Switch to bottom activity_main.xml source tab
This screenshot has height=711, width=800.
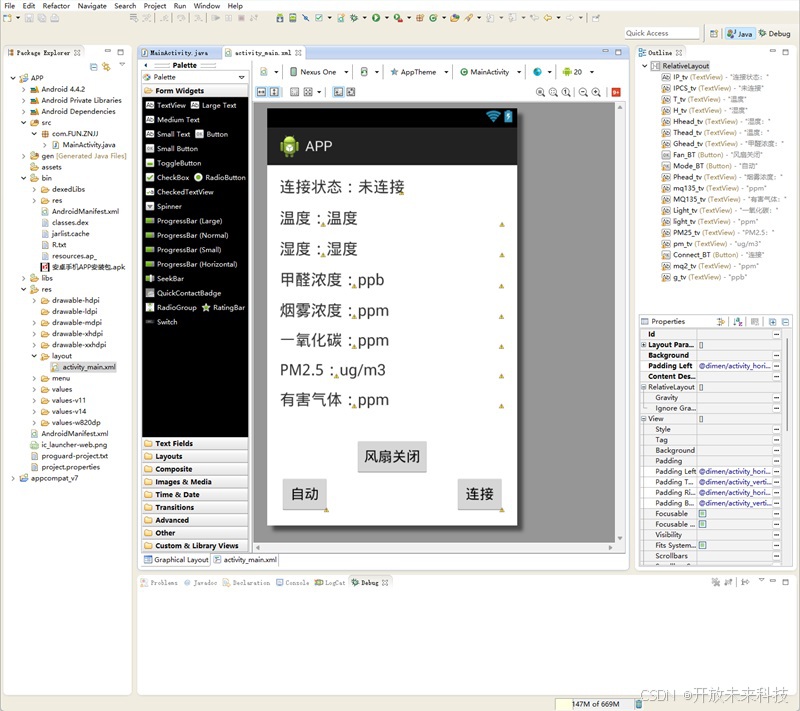[x=245, y=560]
